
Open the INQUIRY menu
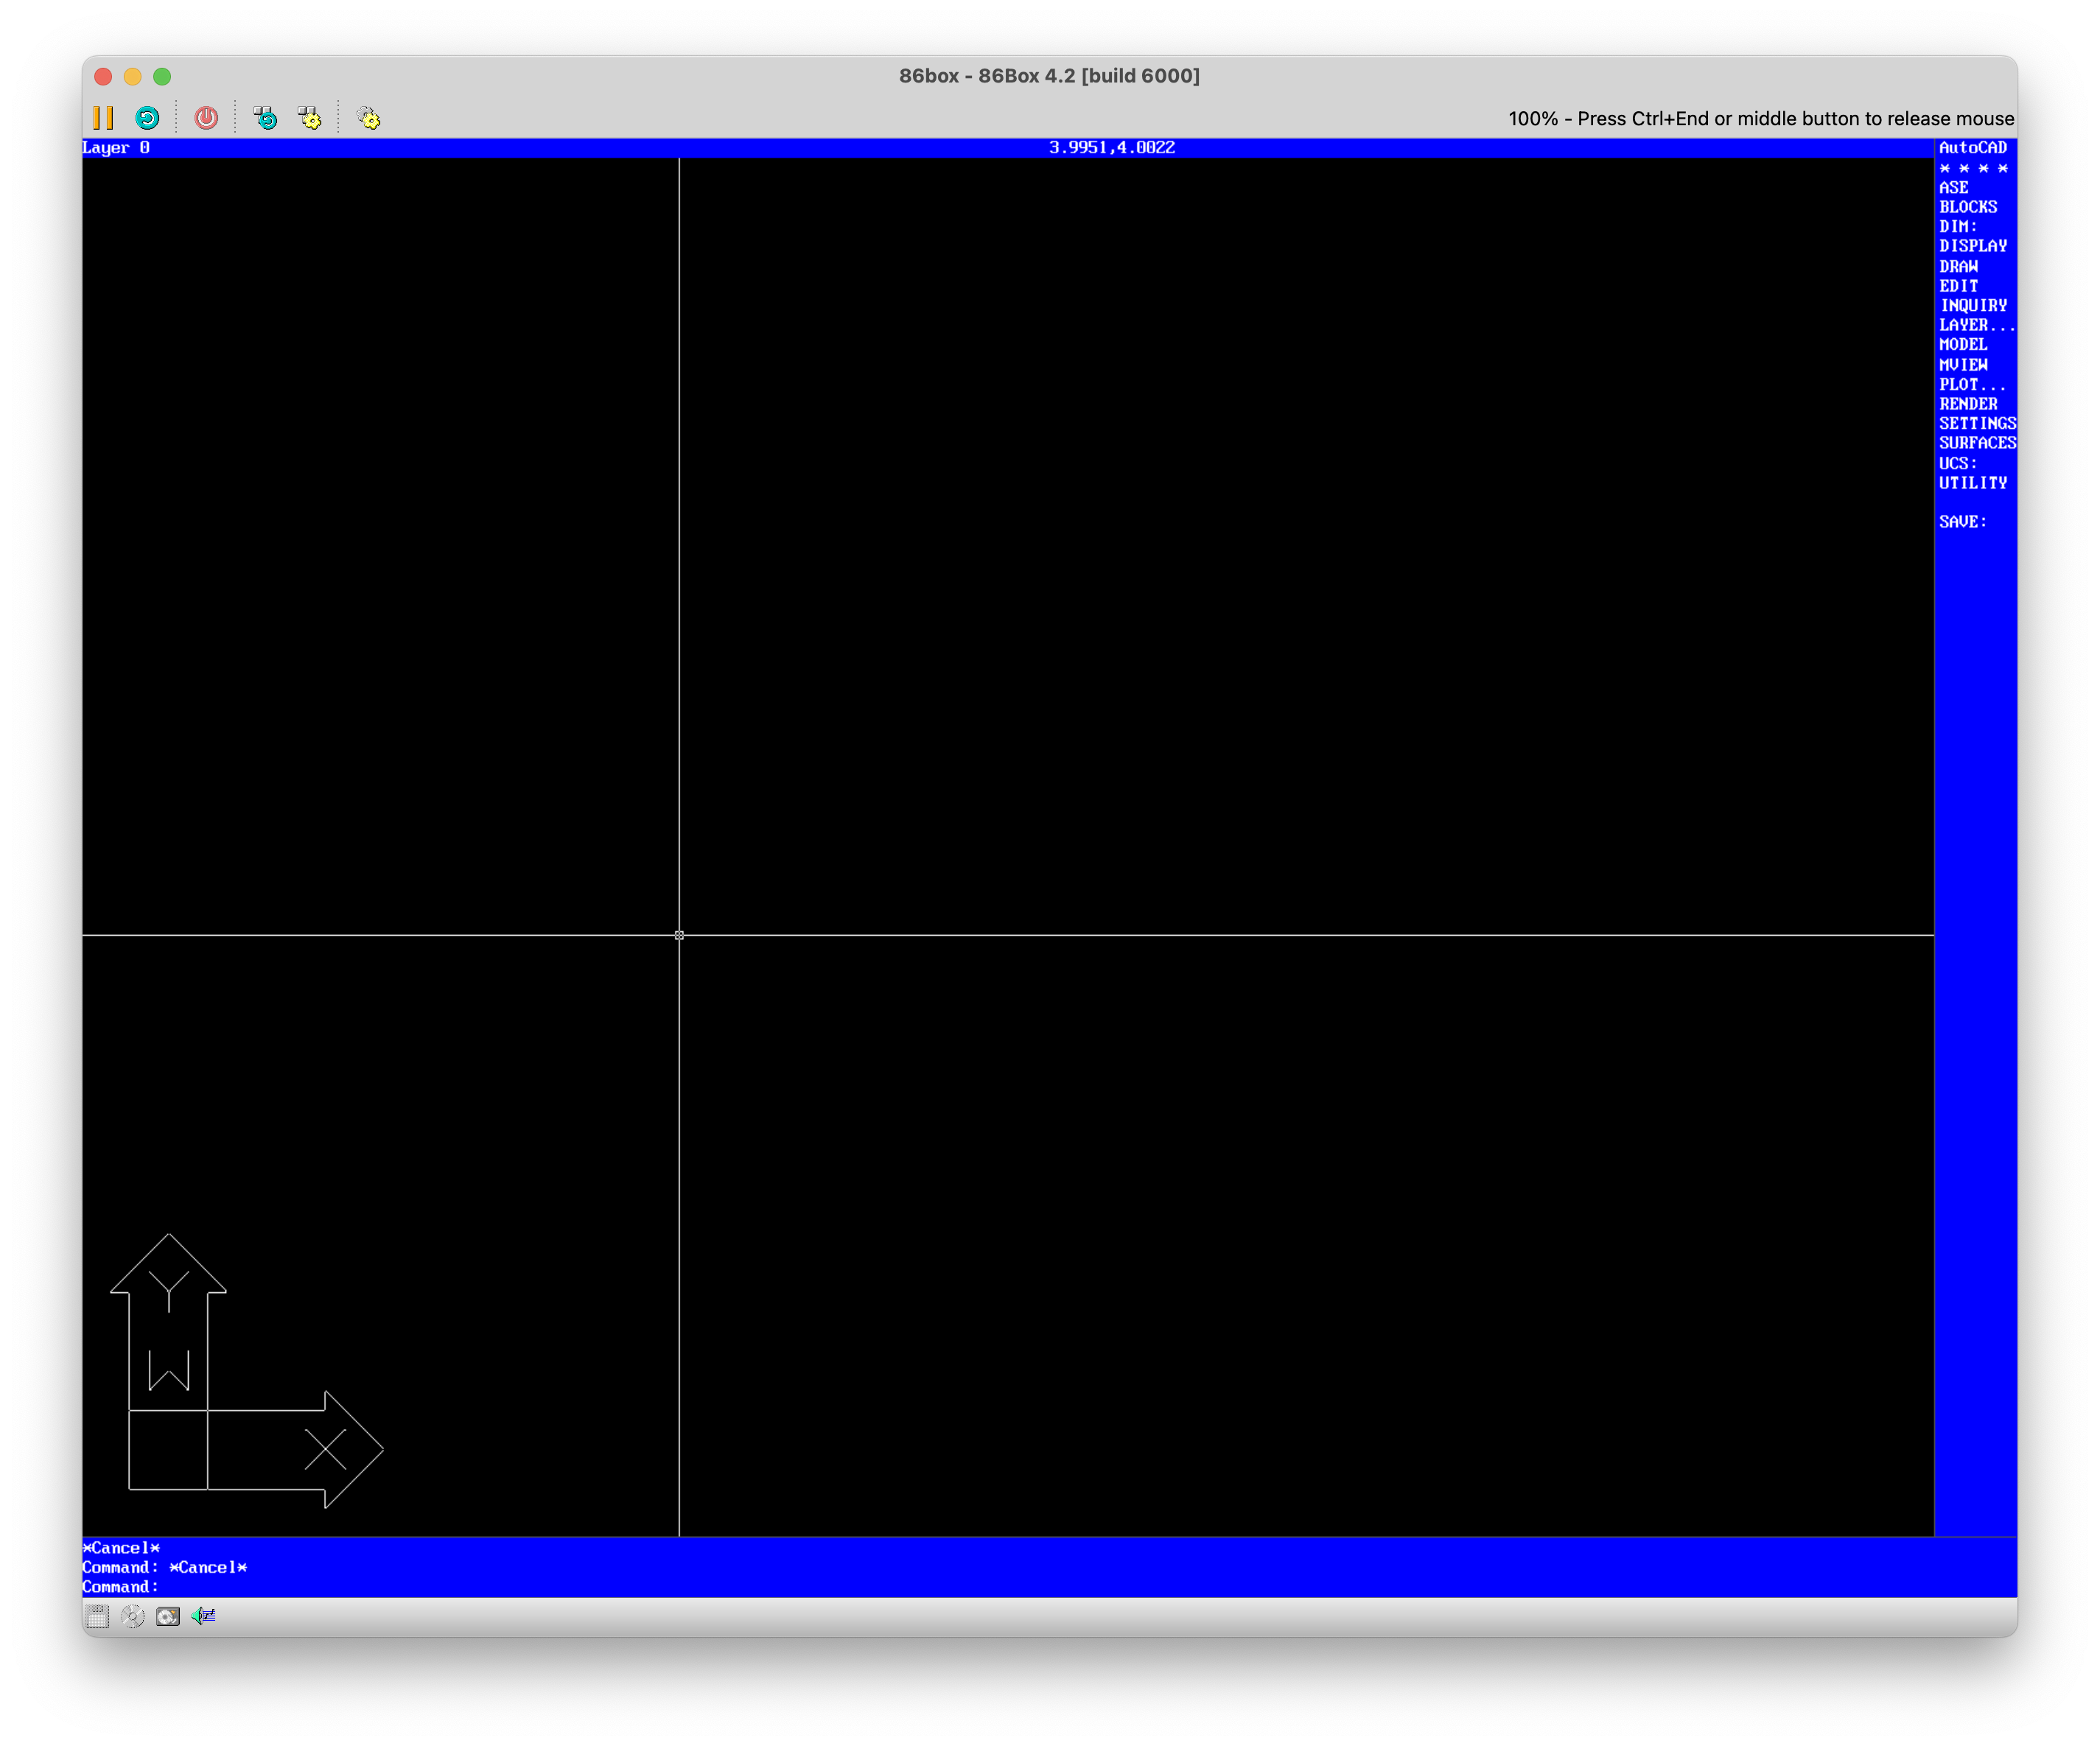pyautogui.click(x=1973, y=305)
